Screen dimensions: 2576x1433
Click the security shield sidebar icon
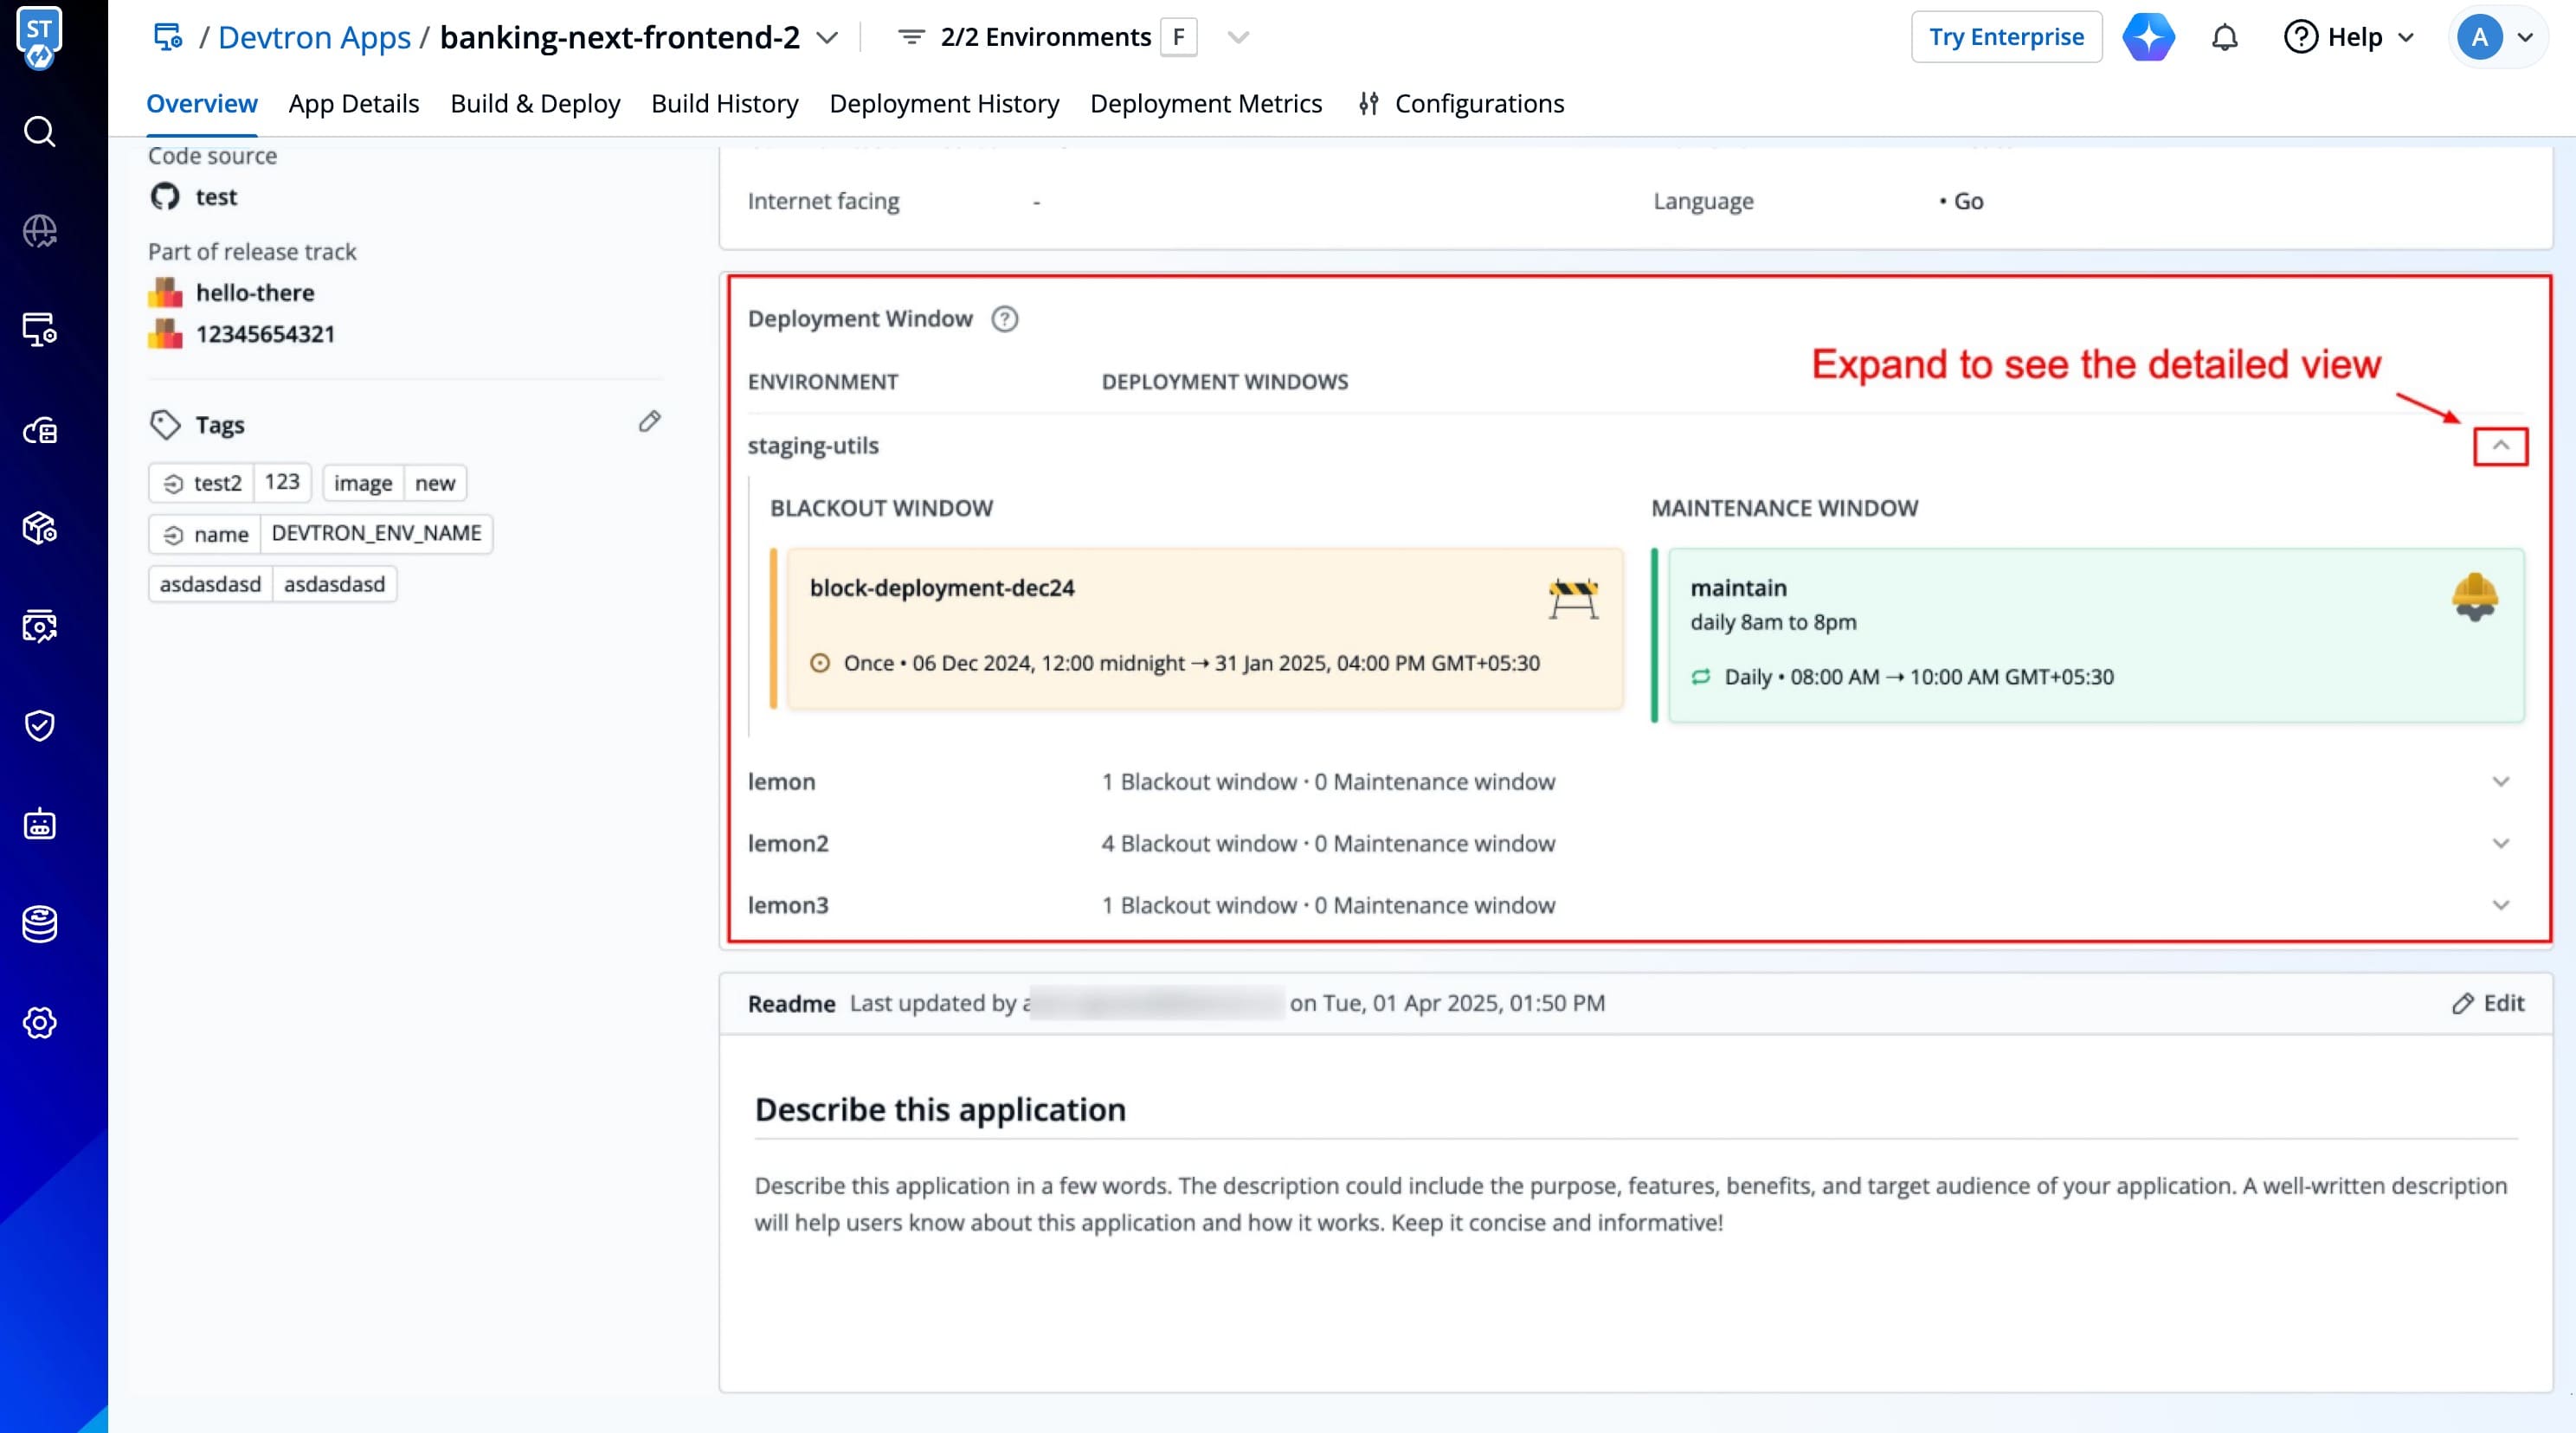click(39, 725)
